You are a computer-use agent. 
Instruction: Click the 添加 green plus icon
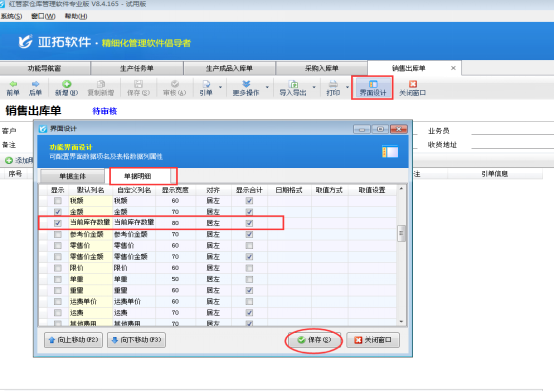(9, 160)
